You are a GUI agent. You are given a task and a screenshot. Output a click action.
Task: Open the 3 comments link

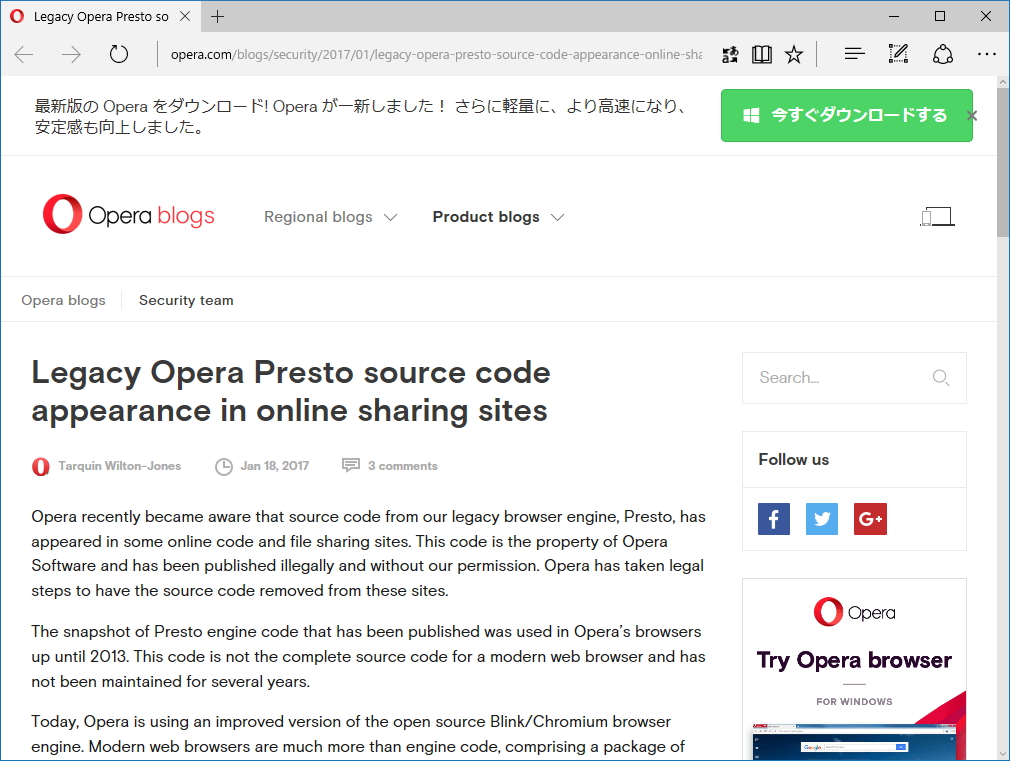402,465
